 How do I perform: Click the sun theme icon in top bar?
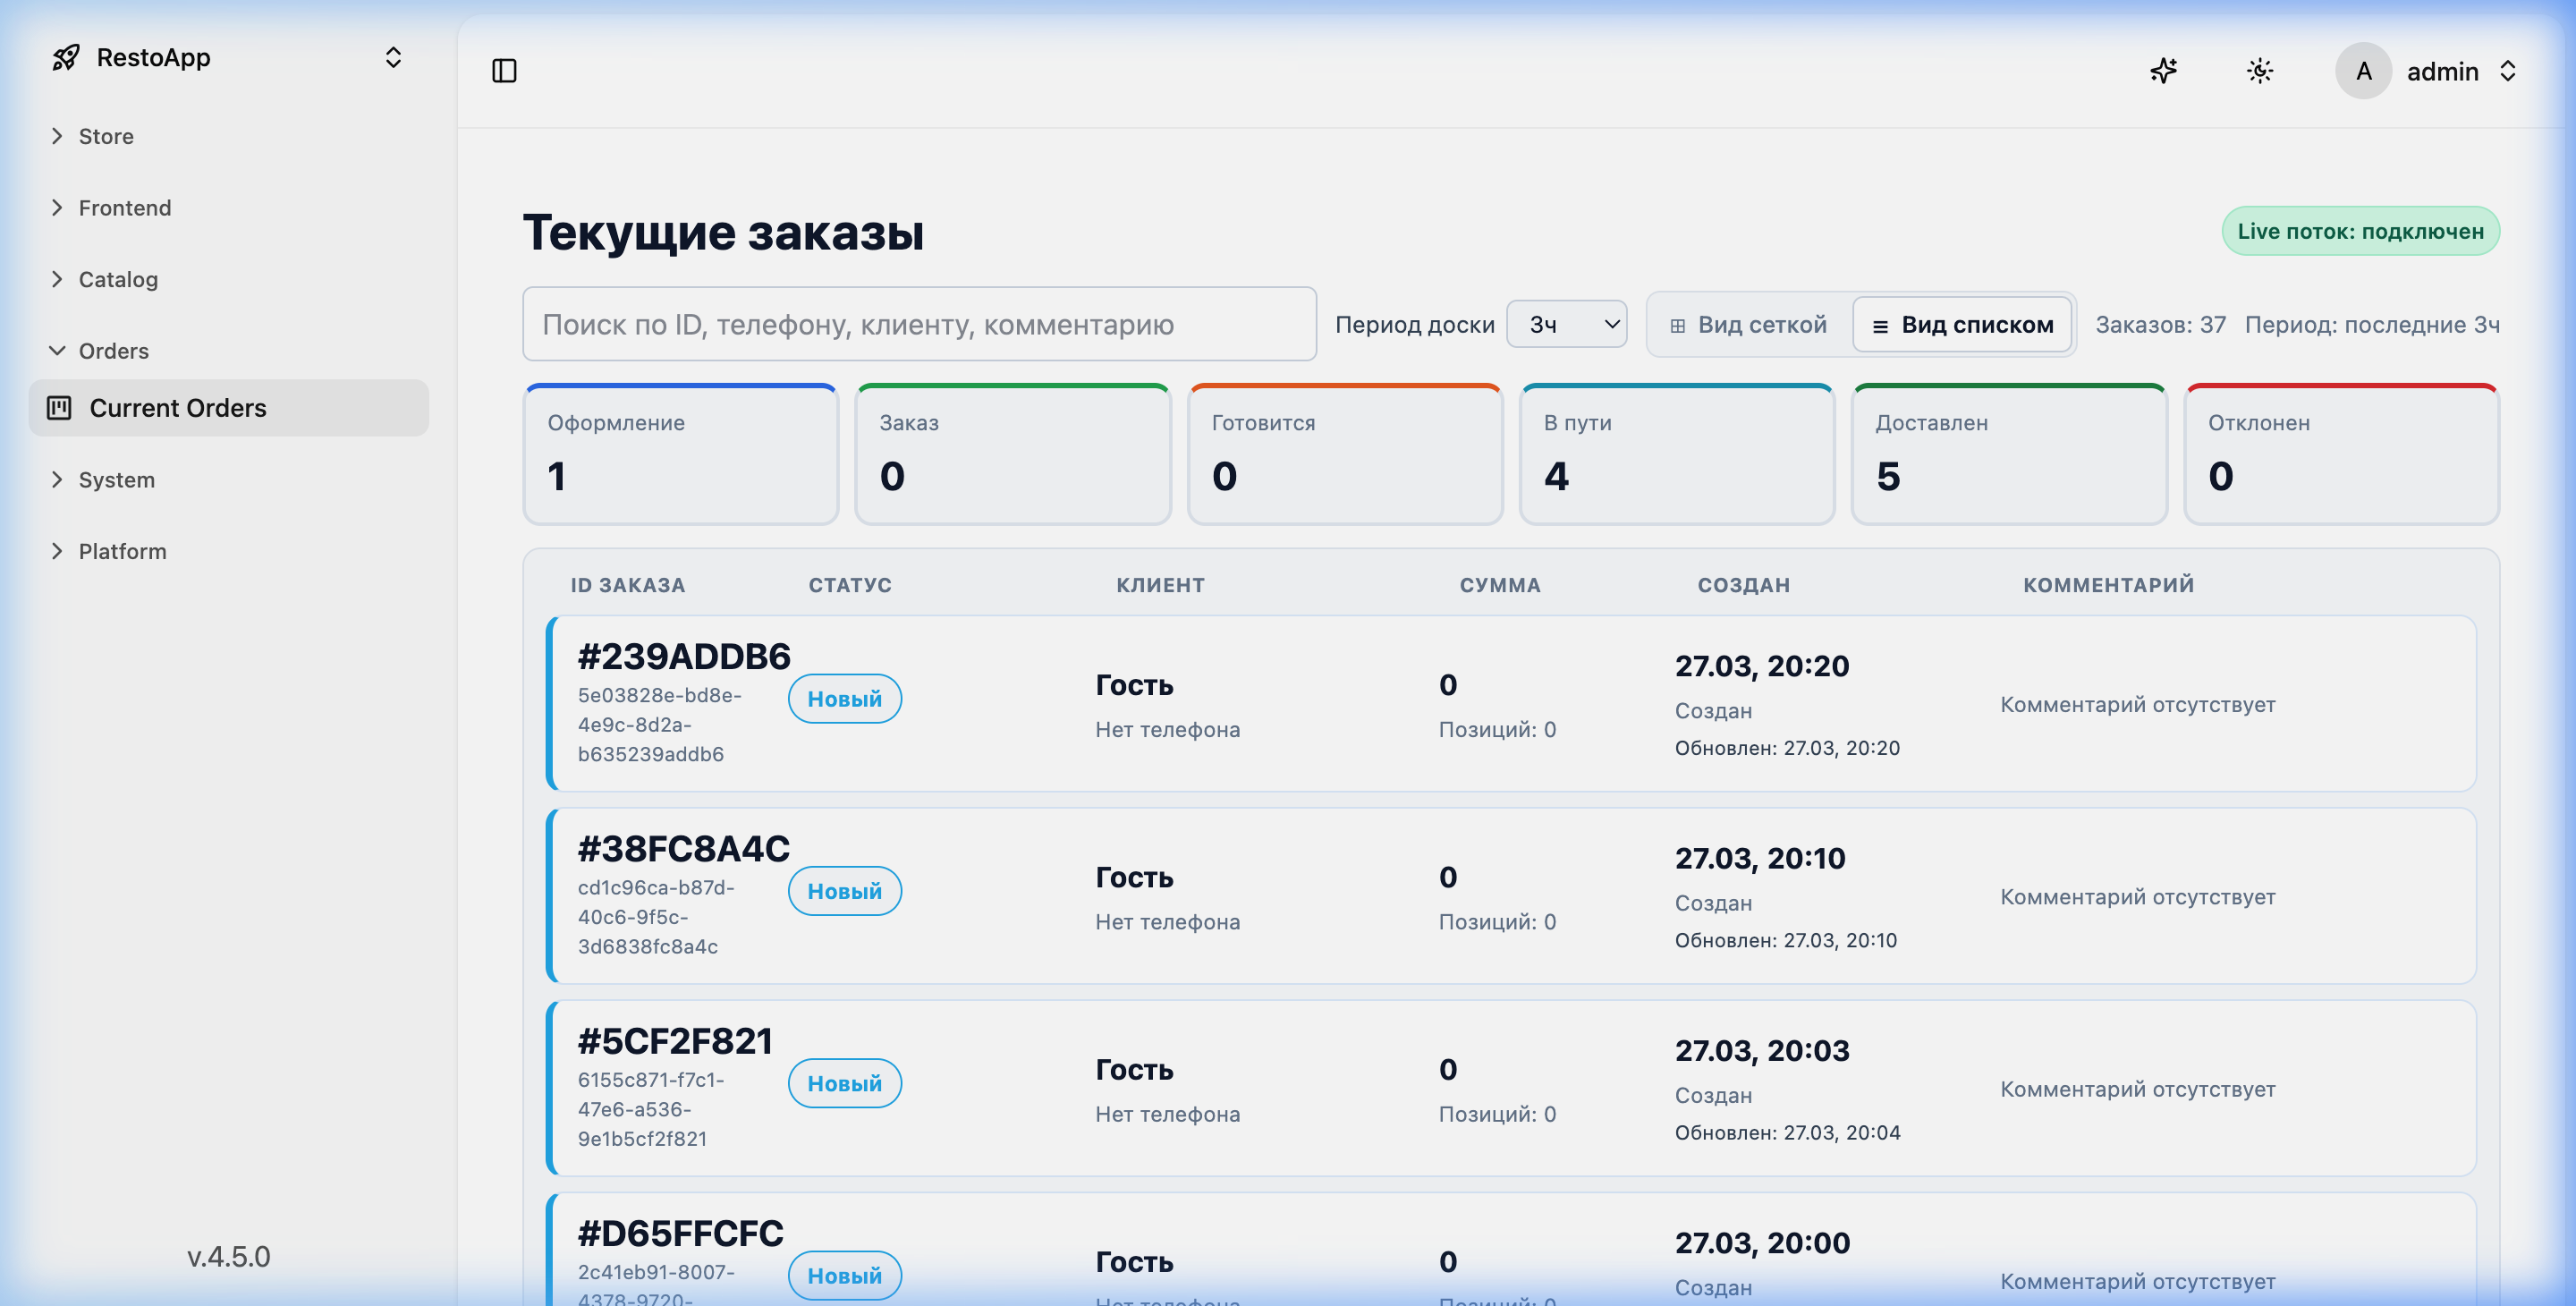click(2261, 71)
